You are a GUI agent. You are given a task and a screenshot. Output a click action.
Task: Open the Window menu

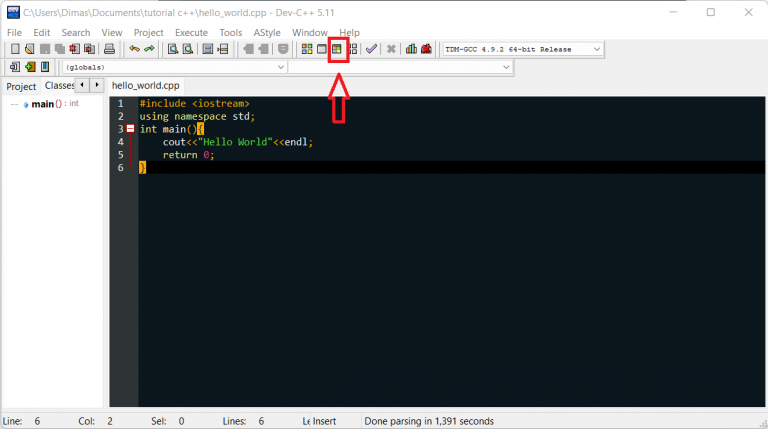pos(310,32)
